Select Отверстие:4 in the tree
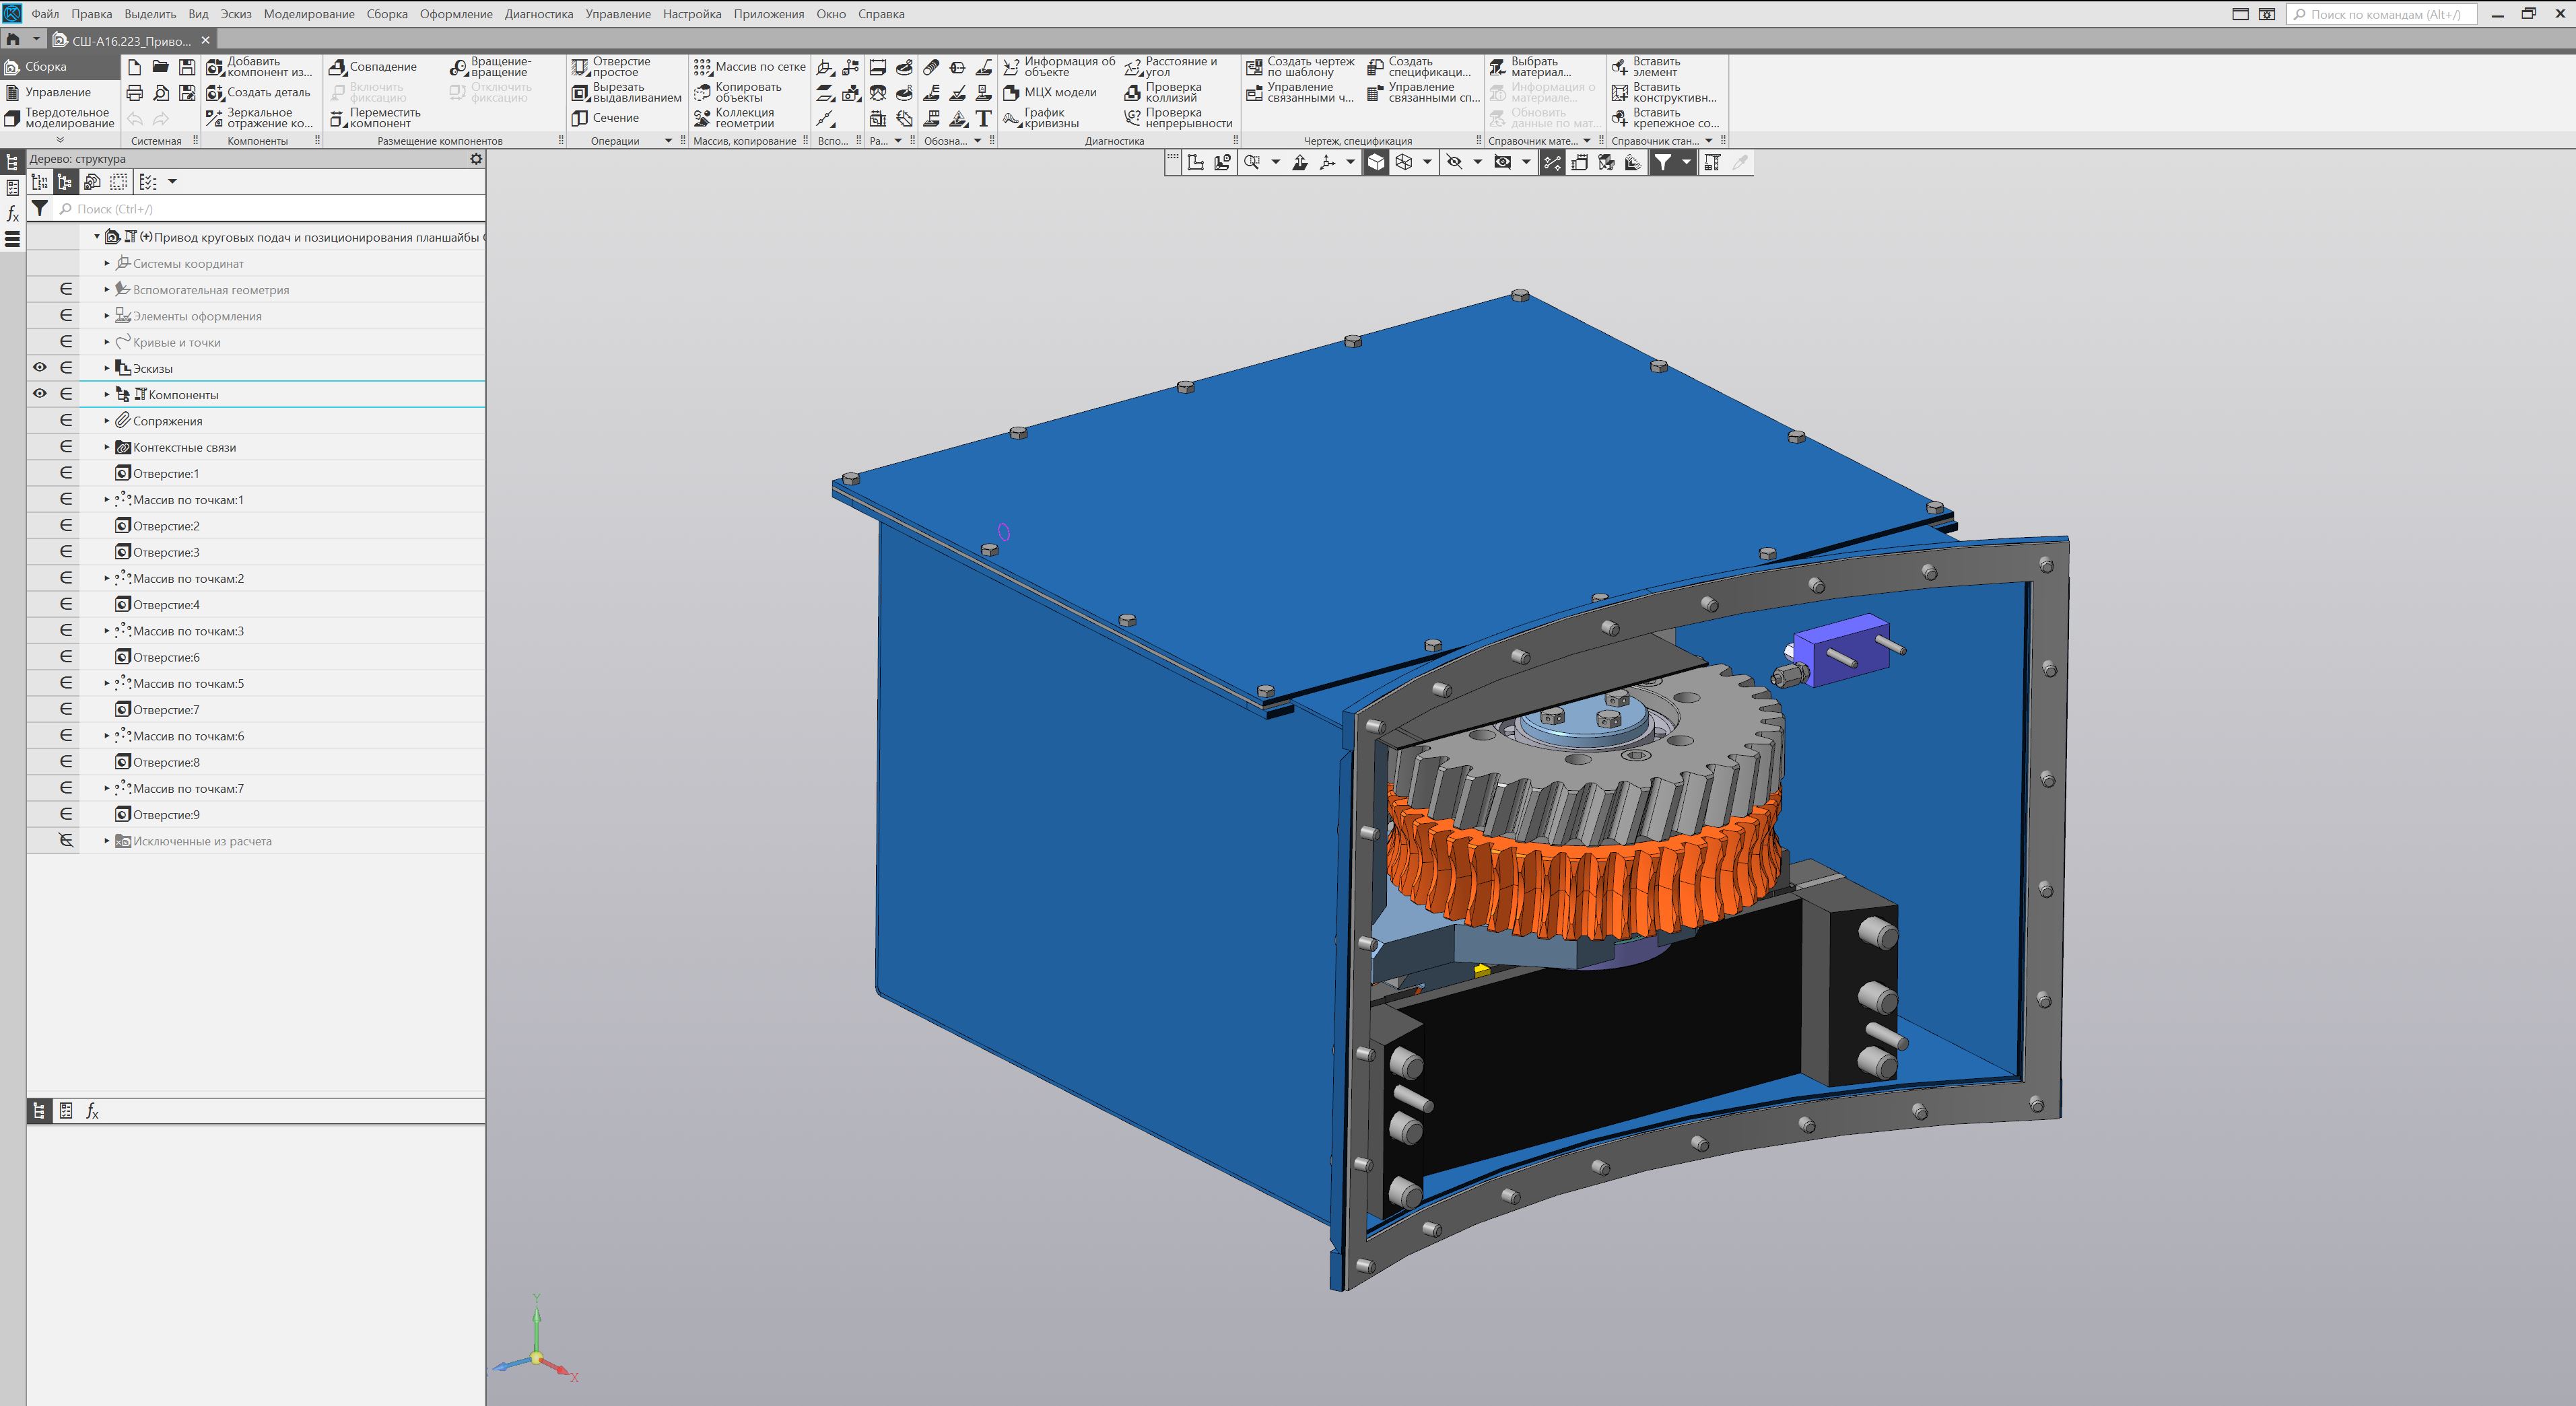This screenshot has height=1406, width=2576. tap(166, 605)
